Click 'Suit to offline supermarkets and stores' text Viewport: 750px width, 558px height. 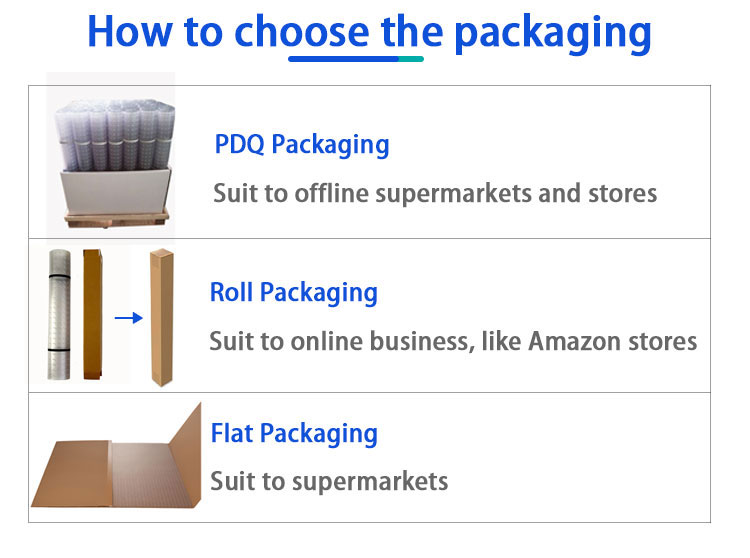point(435,194)
